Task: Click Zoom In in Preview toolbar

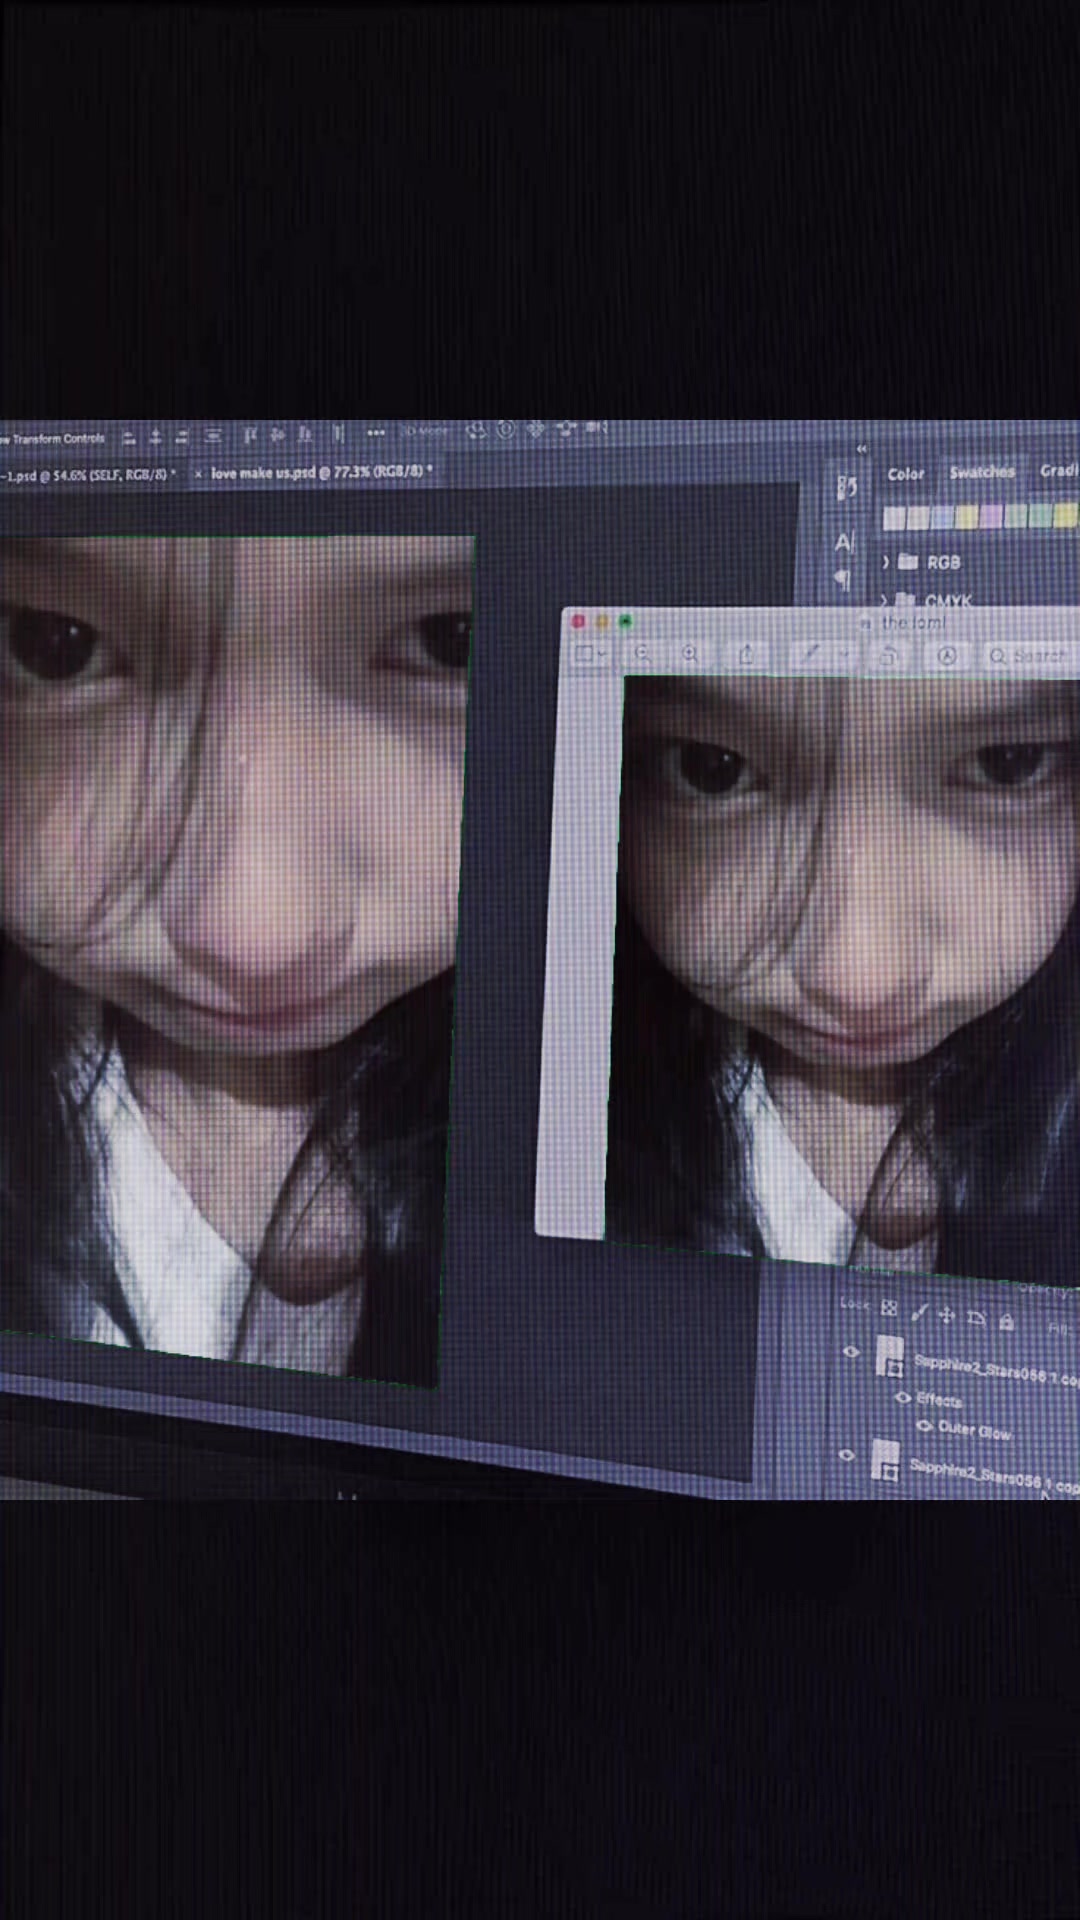Action: click(x=690, y=654)
